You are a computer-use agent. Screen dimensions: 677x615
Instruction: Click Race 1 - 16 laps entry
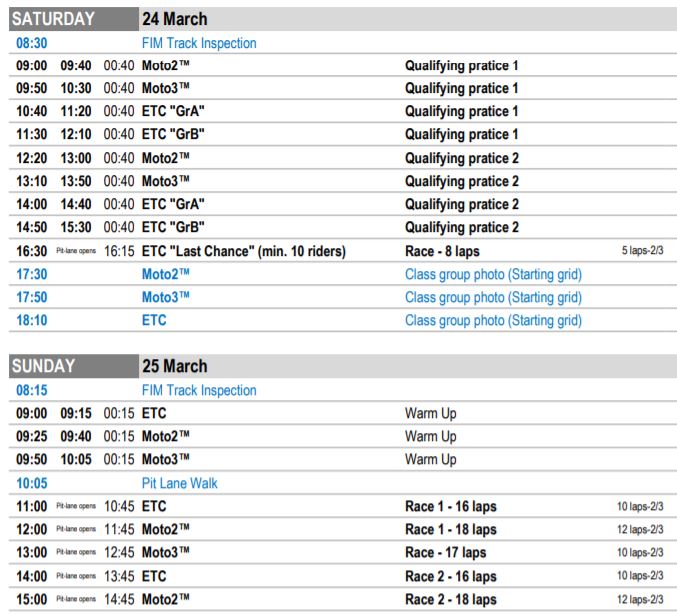click(x=451, y=506)
